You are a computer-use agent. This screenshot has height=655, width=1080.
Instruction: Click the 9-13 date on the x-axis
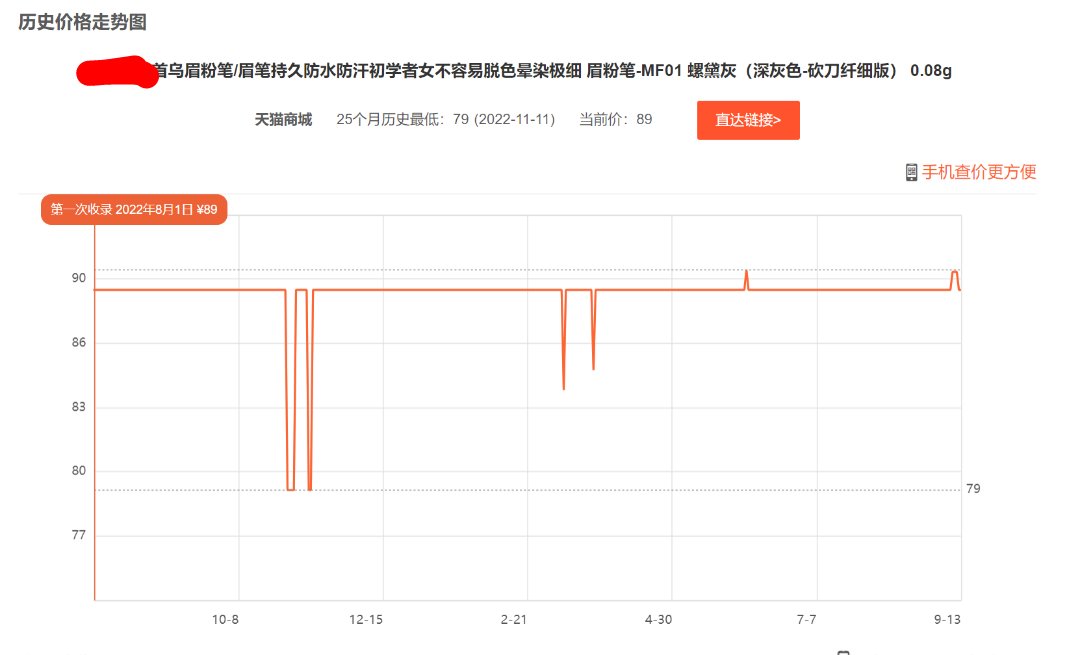point(947,620)
